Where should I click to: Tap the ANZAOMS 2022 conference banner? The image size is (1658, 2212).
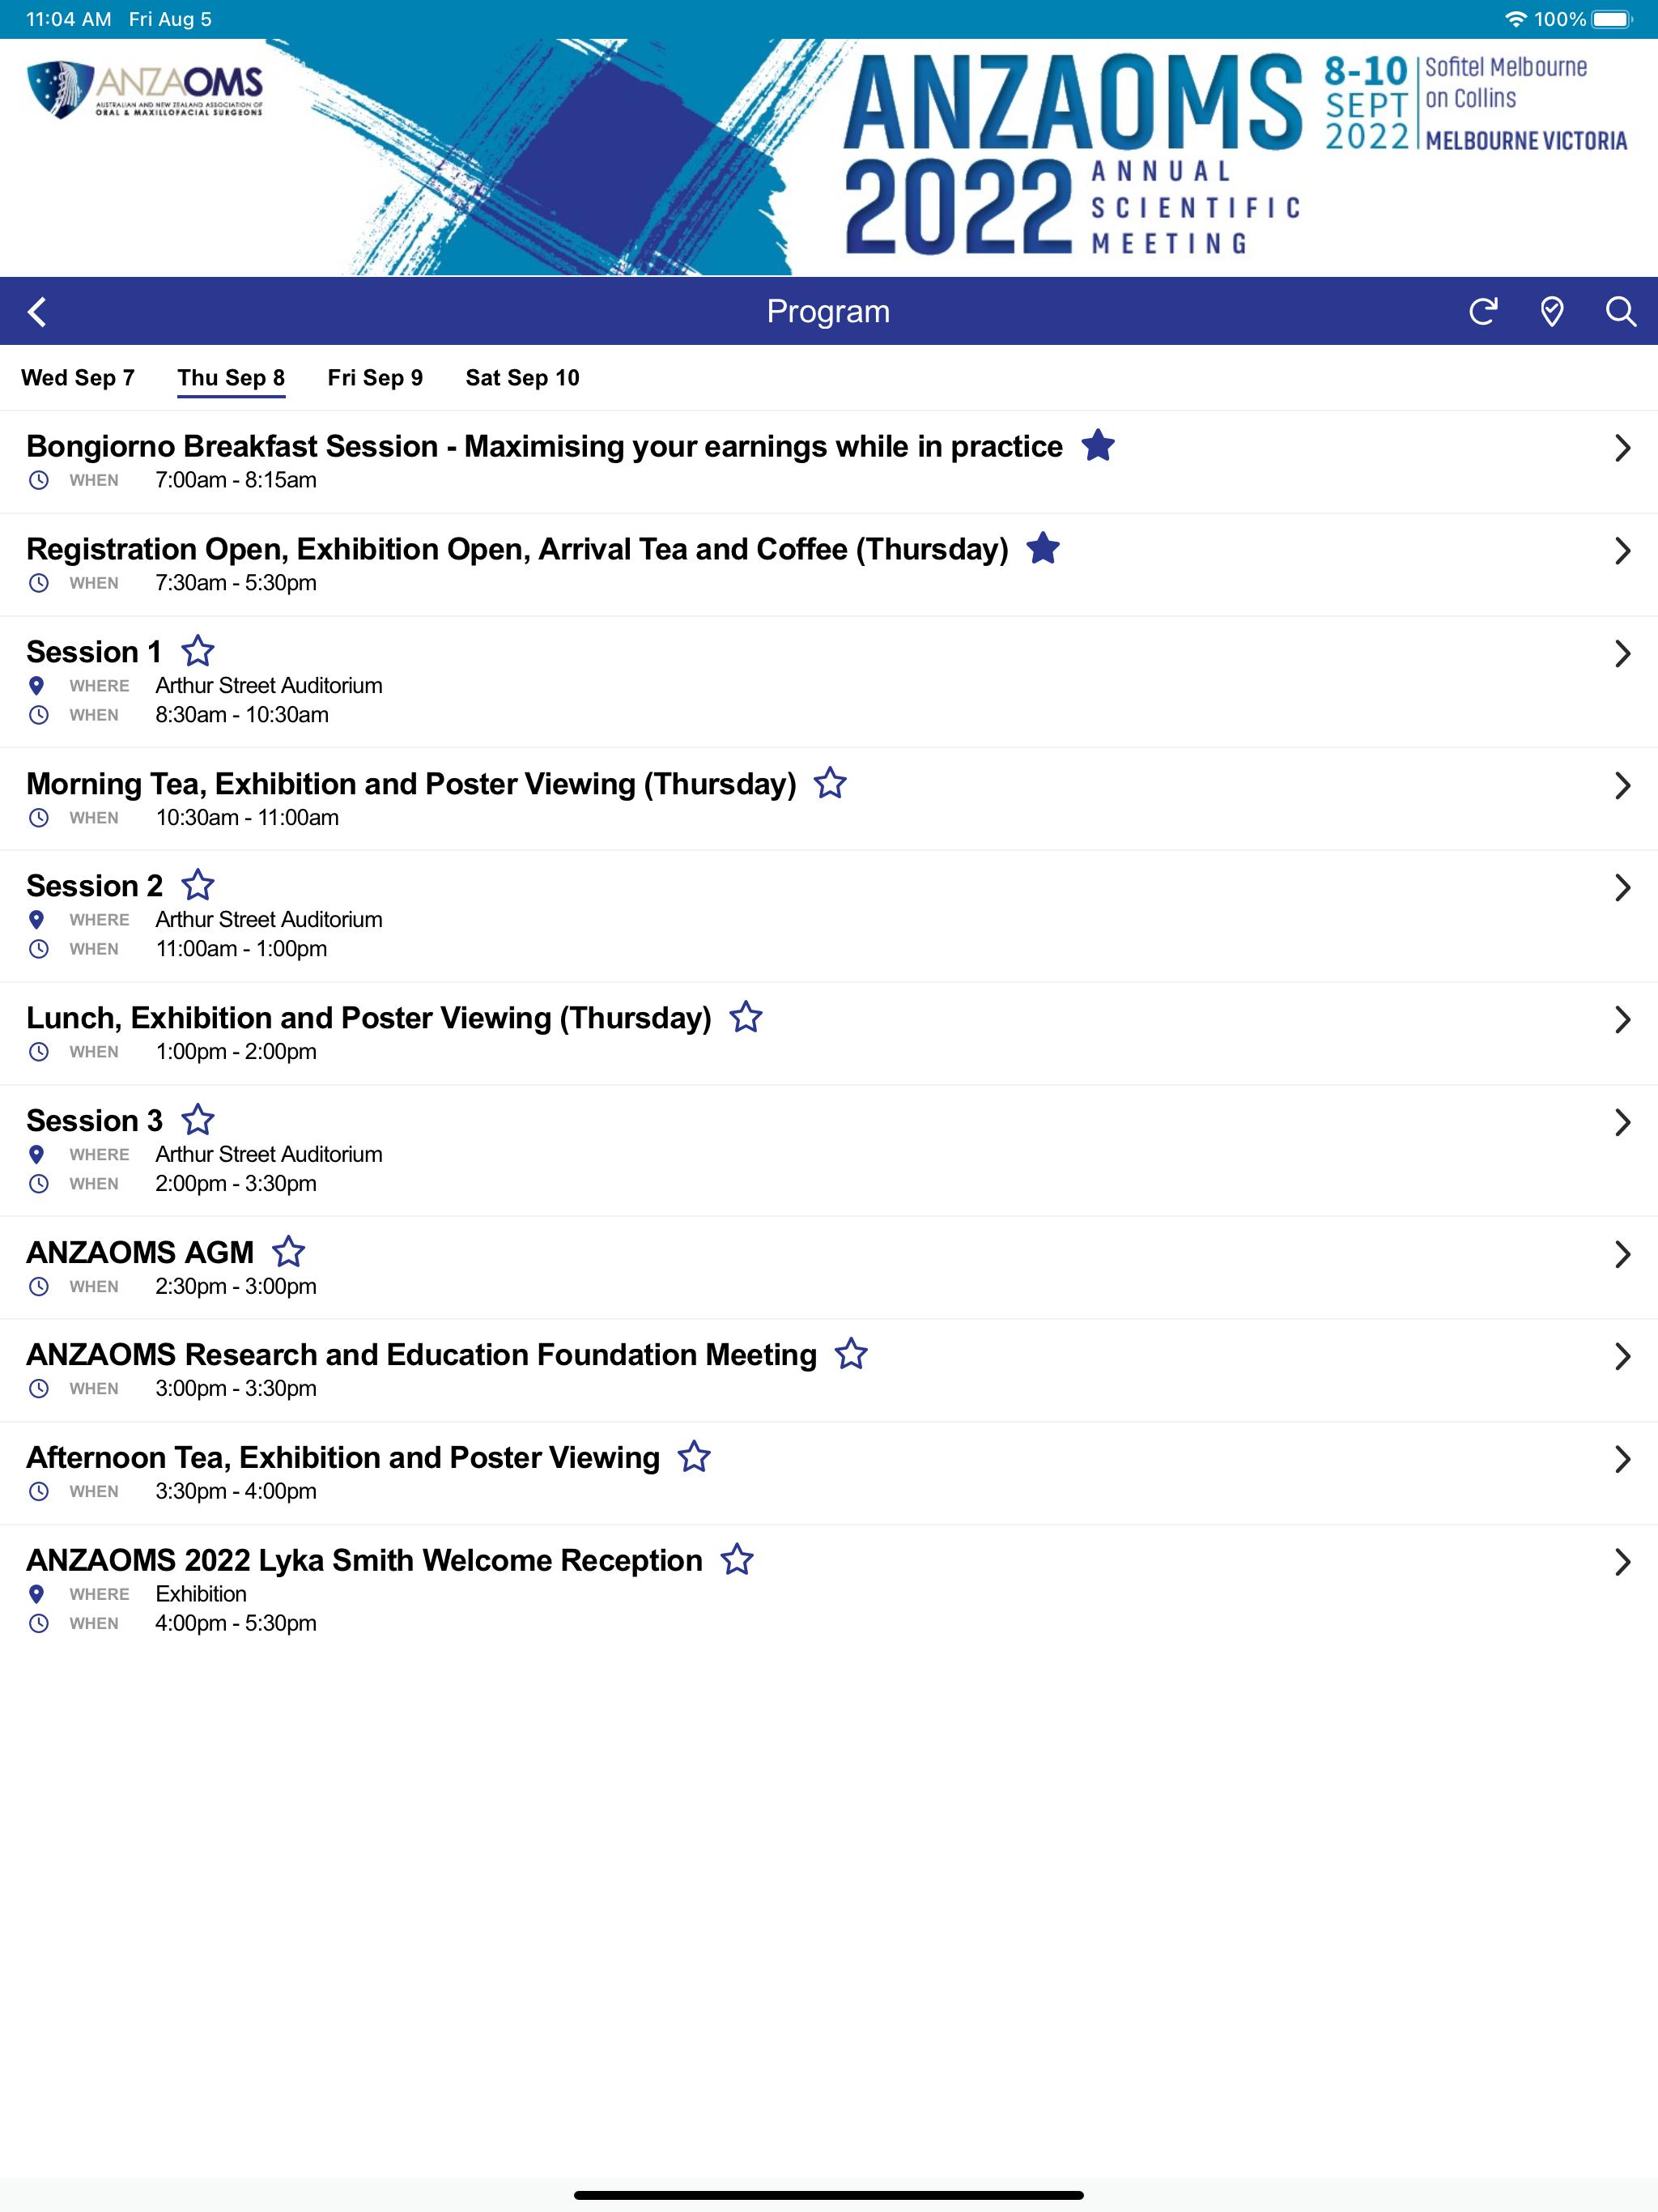(829, 157)
